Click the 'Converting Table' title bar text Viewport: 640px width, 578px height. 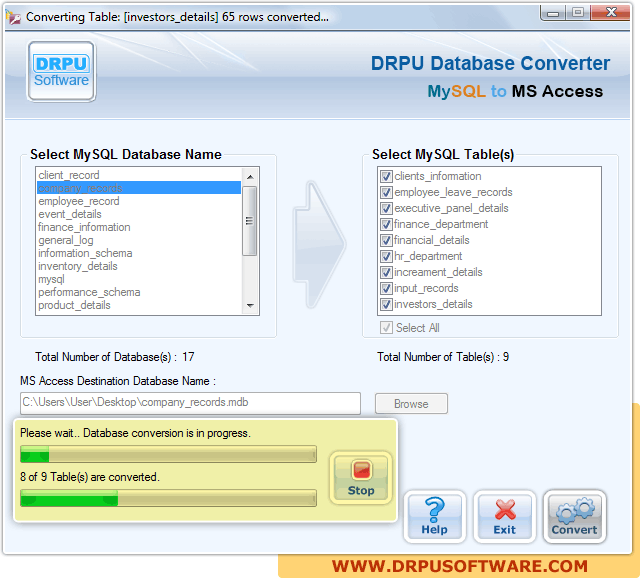(x=177, y=17)
